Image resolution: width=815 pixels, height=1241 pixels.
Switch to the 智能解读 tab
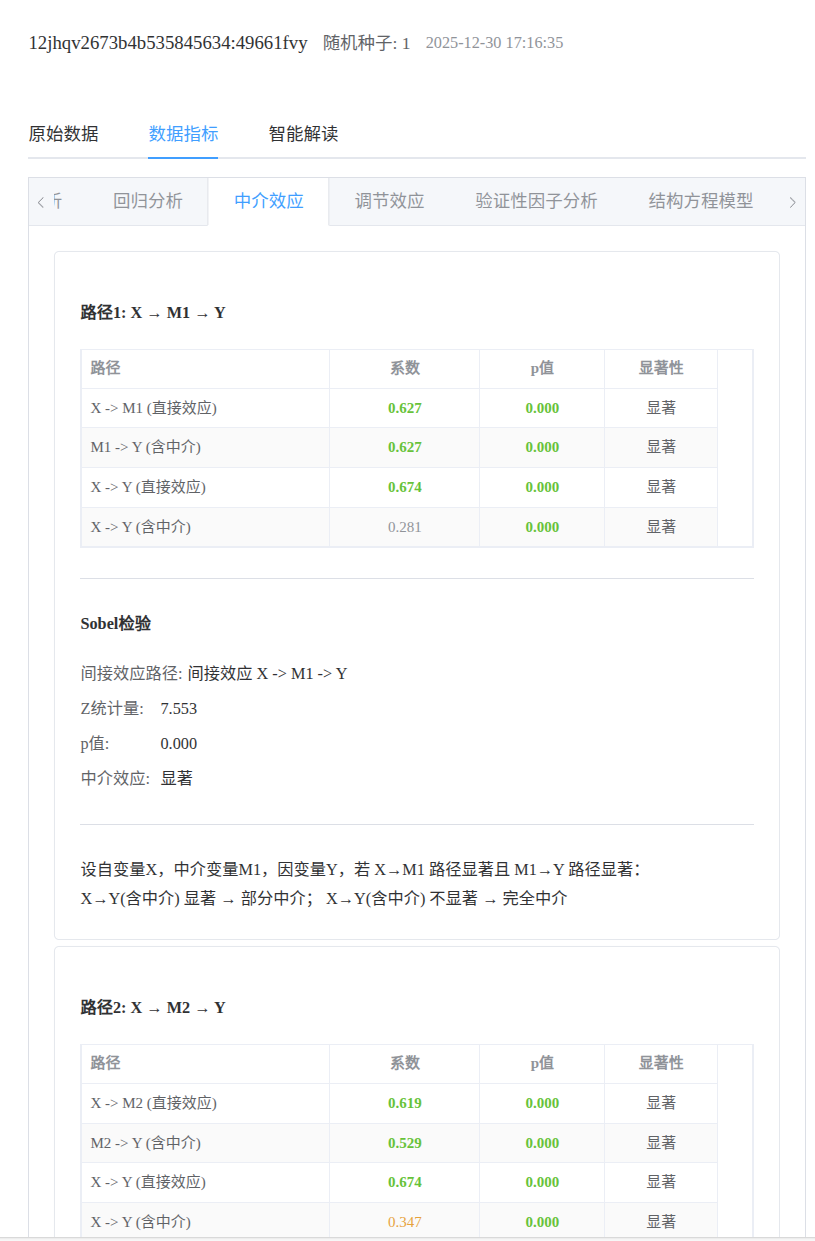click(x=302, y=134)
